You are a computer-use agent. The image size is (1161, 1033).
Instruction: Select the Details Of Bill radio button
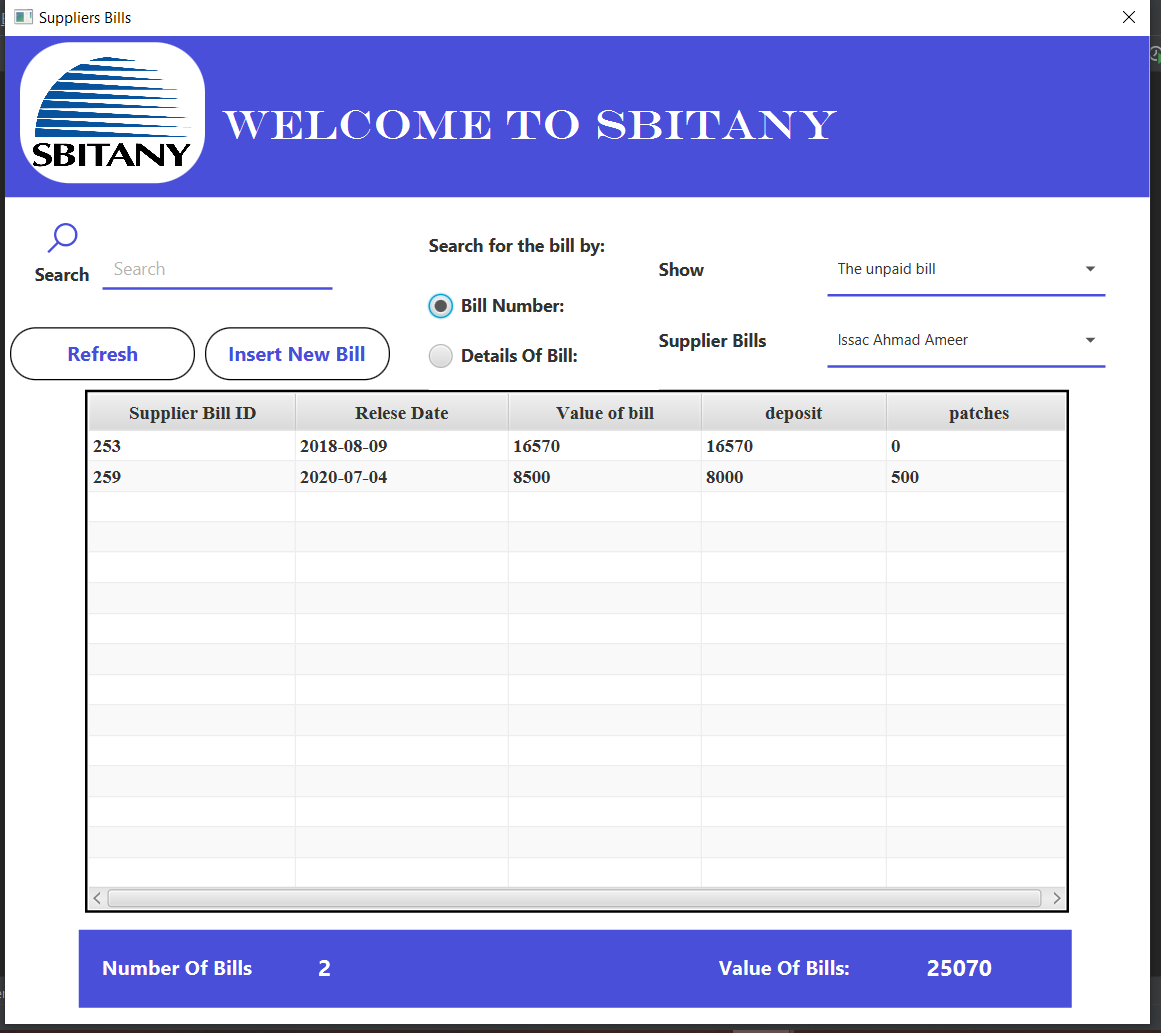coord(441,356)
